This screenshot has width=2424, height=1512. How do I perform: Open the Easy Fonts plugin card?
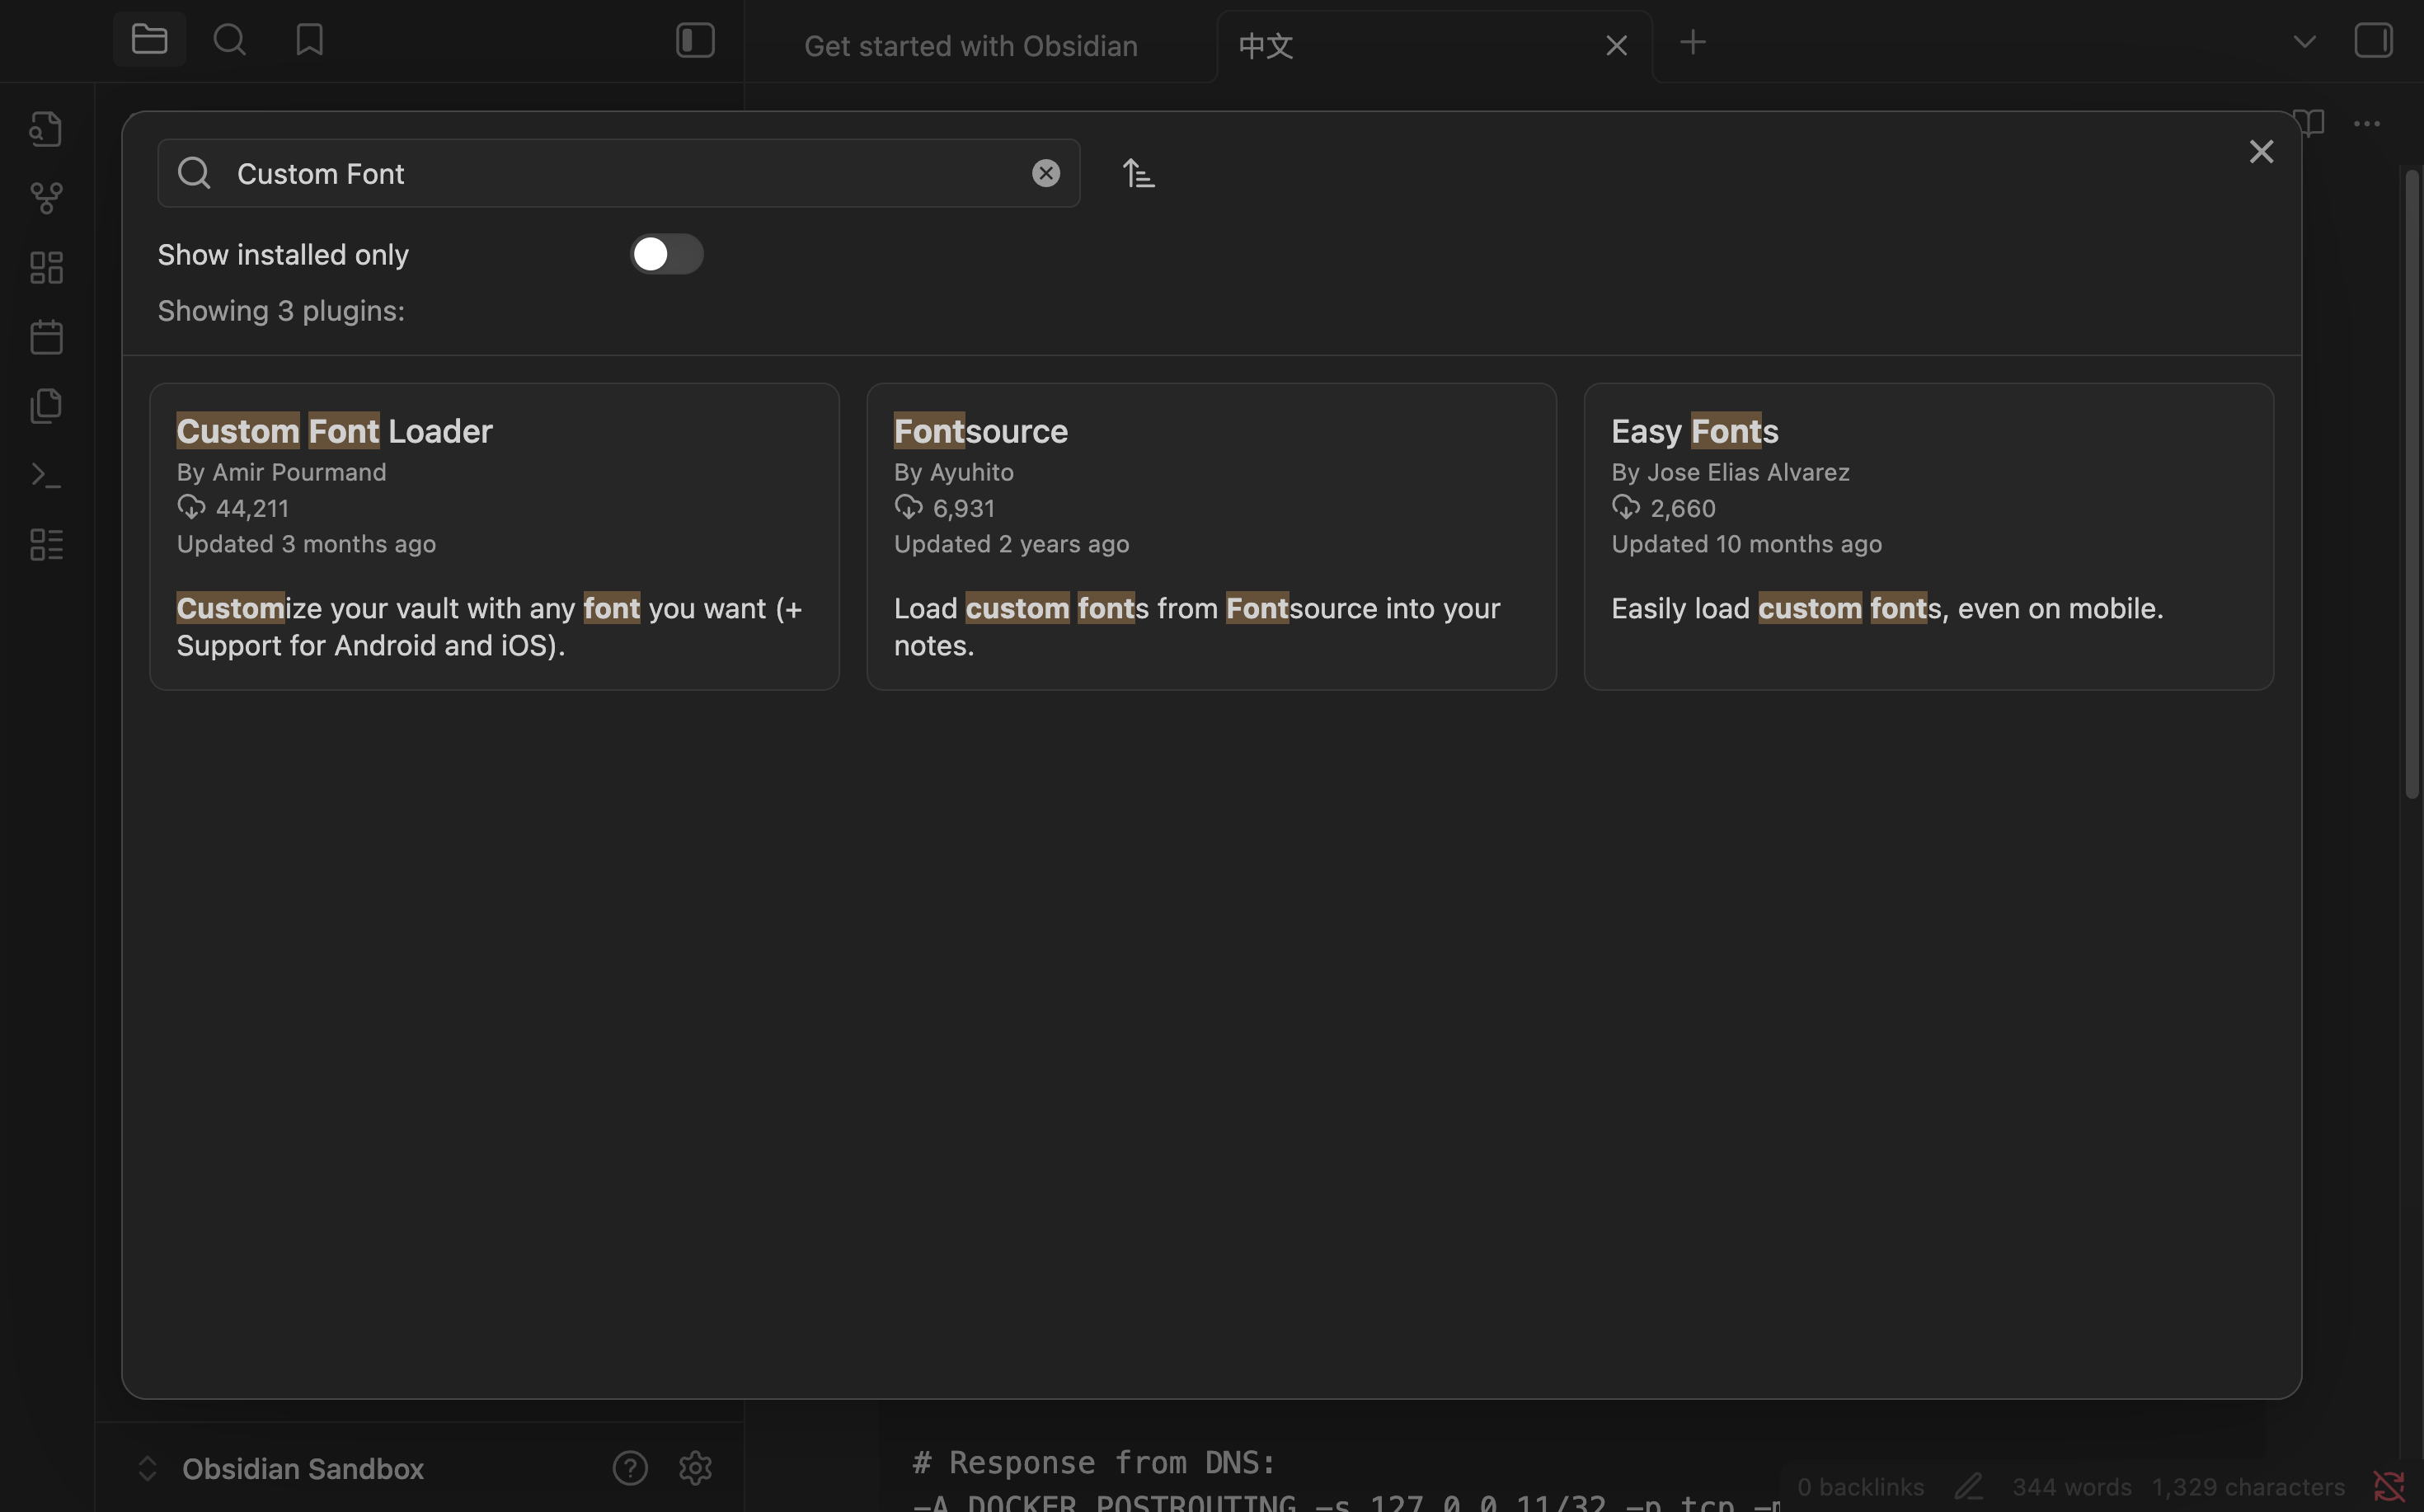[x=1928, y=536]
